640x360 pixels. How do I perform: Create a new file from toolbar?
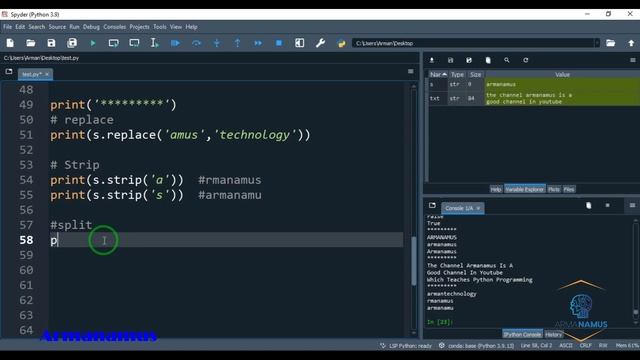(x=10, y=43)
